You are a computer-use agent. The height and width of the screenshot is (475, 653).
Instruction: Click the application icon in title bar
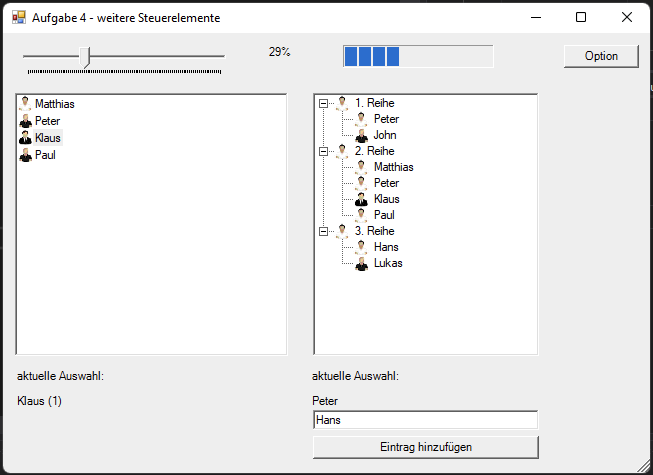(x=19, y=17)
